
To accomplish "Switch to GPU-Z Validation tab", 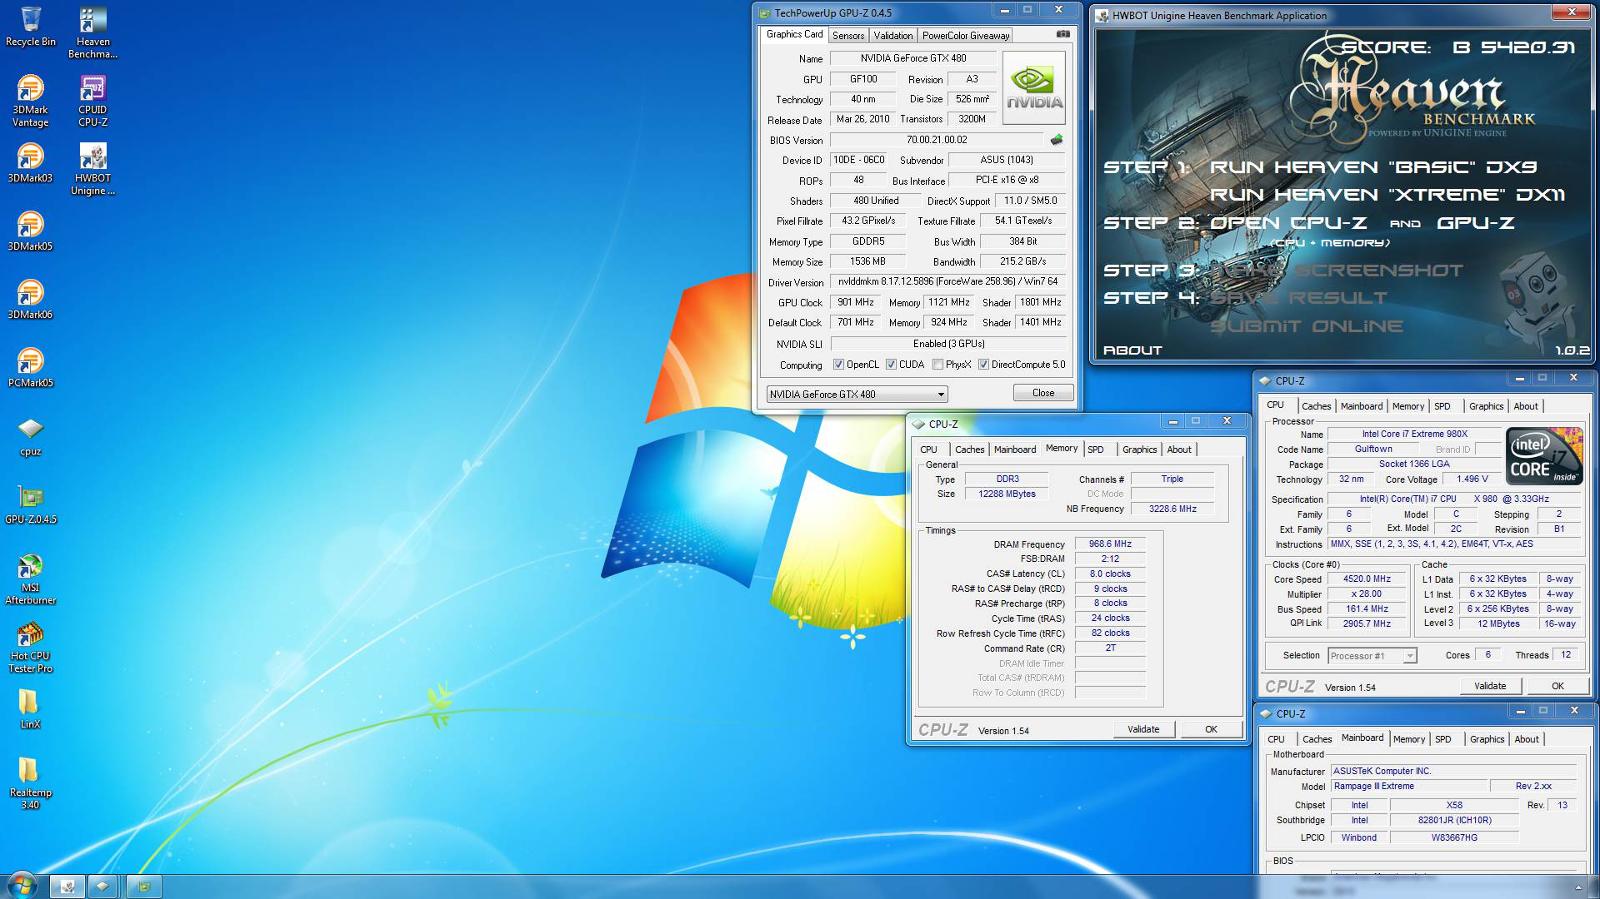I will [893, 35].
